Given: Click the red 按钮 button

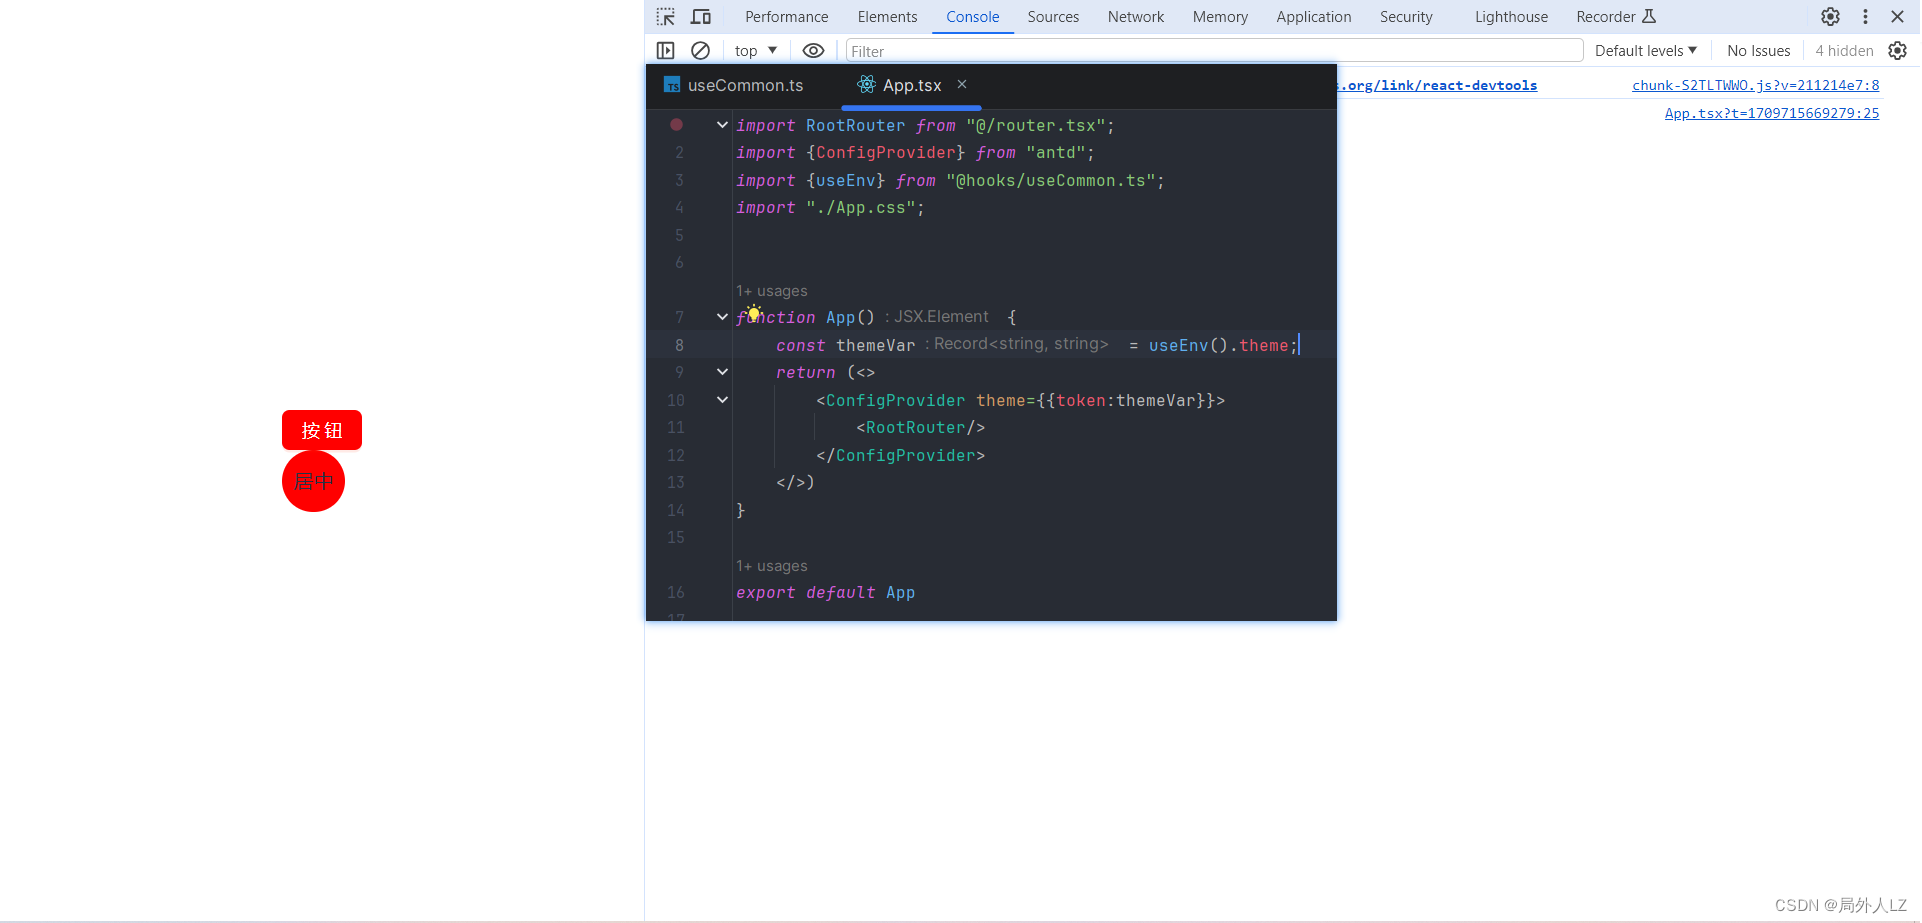Looking at the screenshot, I should pos(321,430).
